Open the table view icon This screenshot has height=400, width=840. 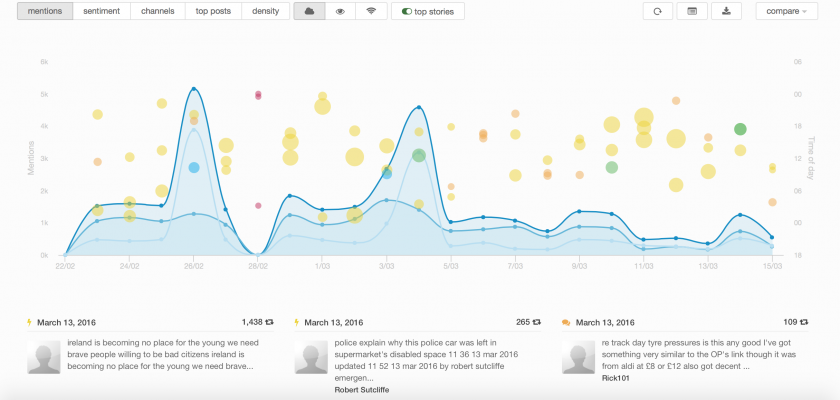691,11
